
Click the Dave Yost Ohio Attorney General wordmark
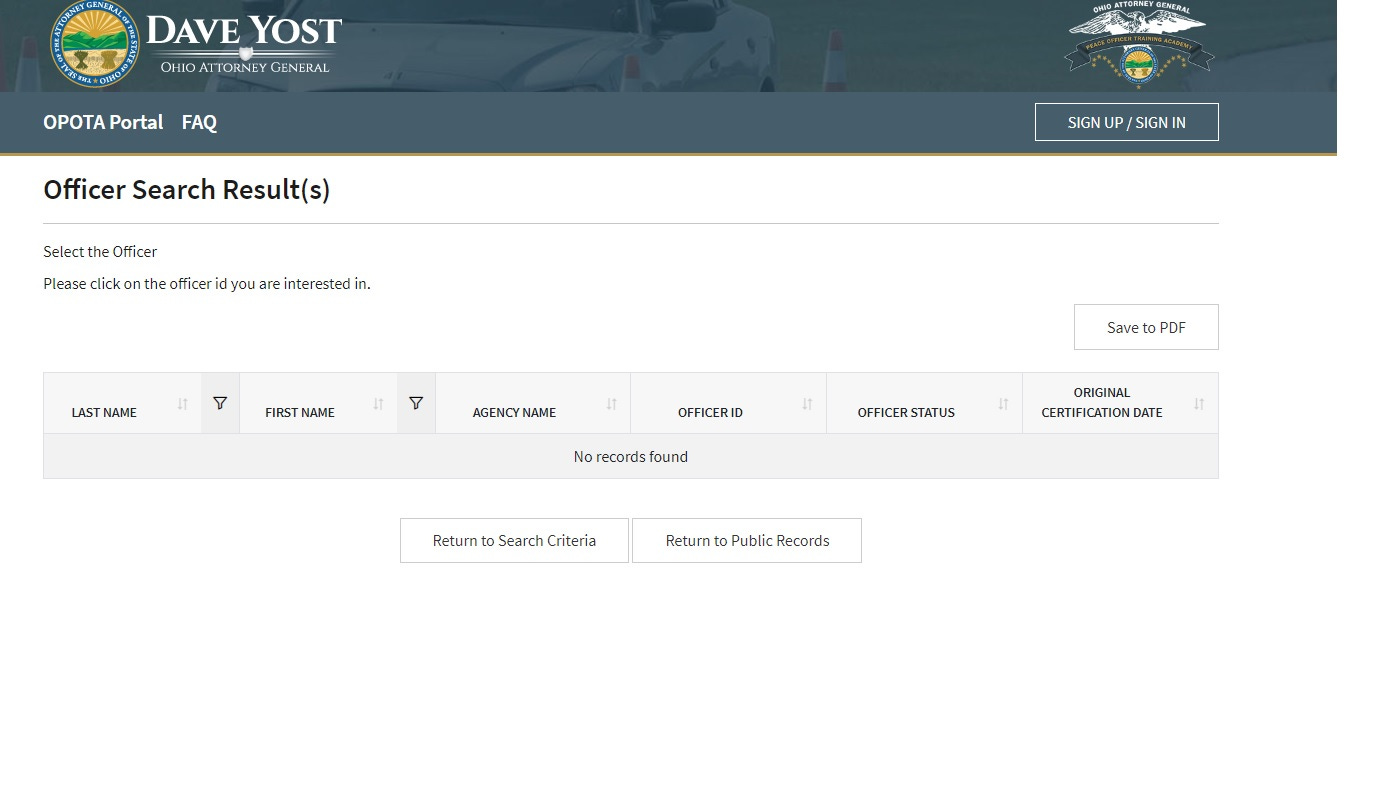pyautogui.click(x=244, y=44)
